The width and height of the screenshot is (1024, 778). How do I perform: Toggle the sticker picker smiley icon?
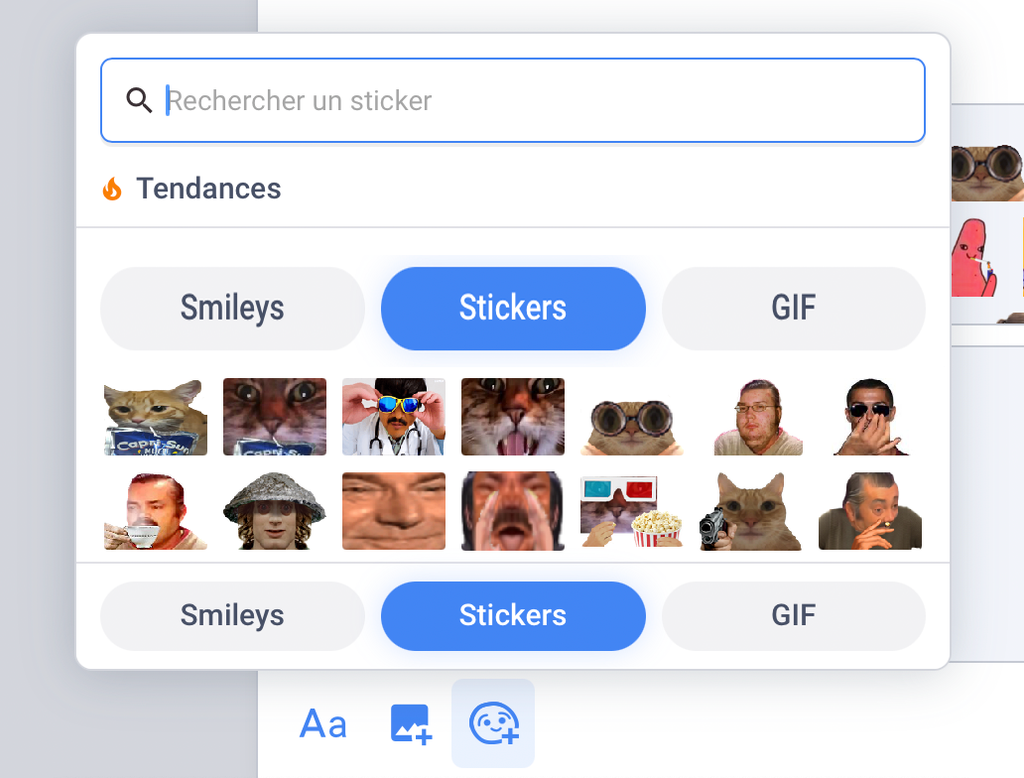[x=493, y=724]
